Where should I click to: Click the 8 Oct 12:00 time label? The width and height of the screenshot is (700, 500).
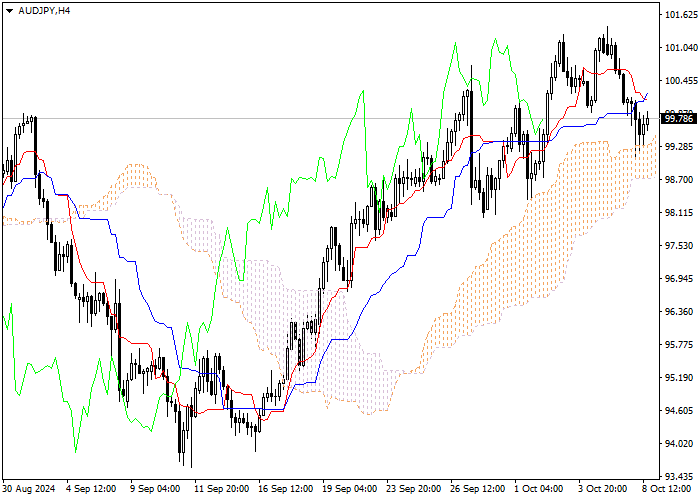pos(667,489)
